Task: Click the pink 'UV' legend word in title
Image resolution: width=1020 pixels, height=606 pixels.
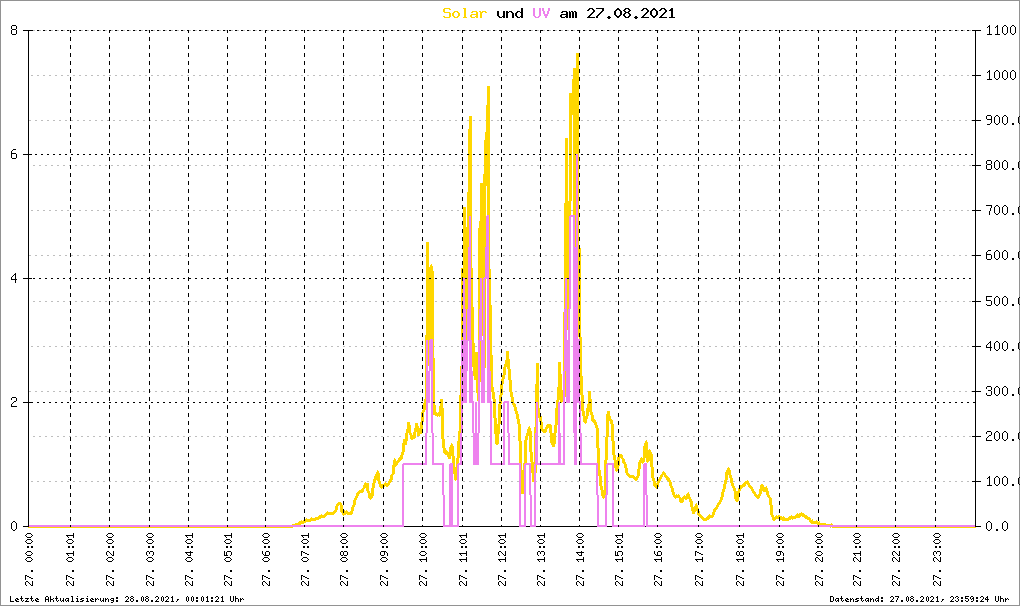Action: [x=541, y=13]
